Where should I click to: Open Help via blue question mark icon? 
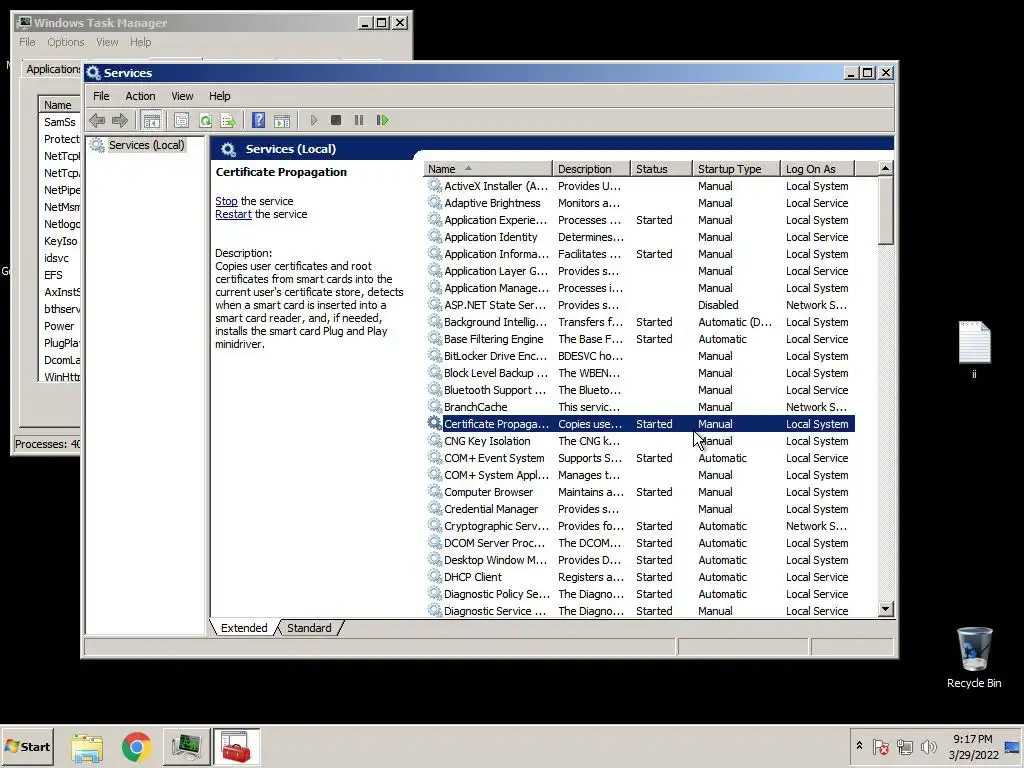[259, 120]
